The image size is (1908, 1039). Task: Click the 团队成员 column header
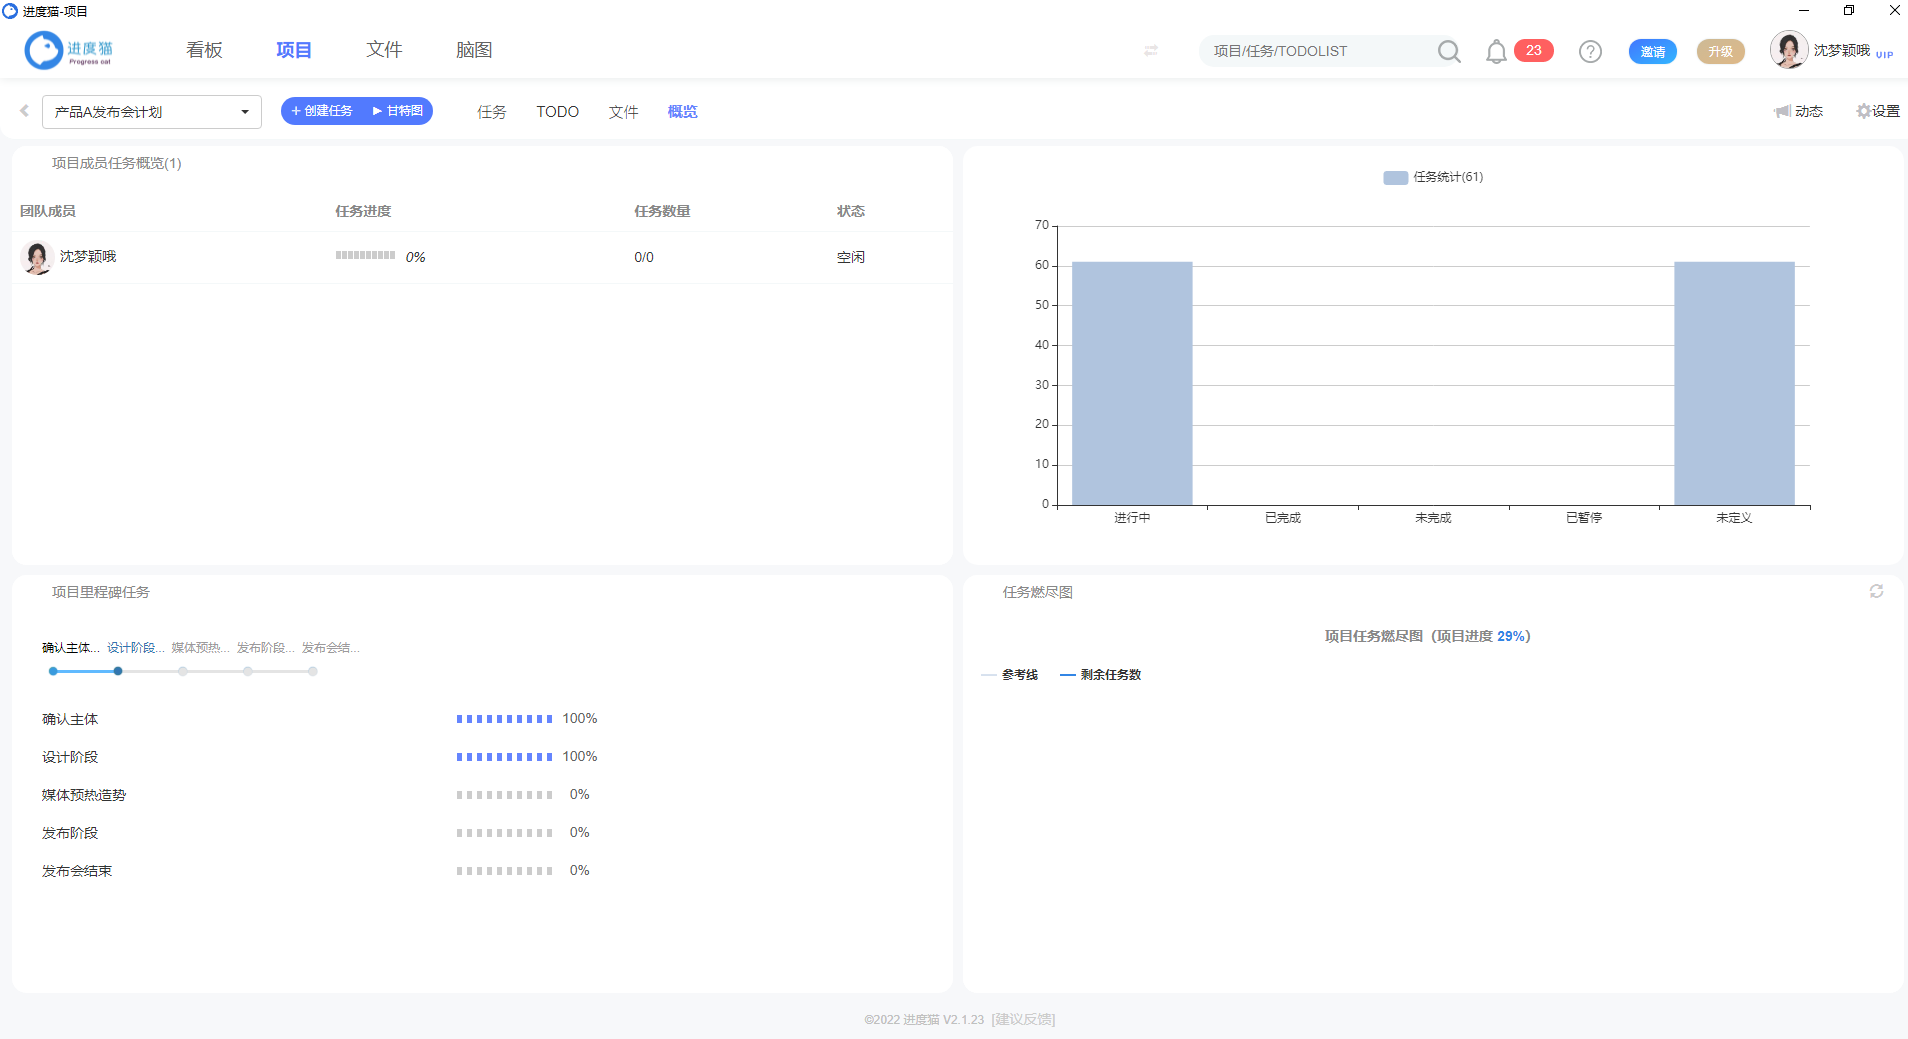(x=48, y=211)
